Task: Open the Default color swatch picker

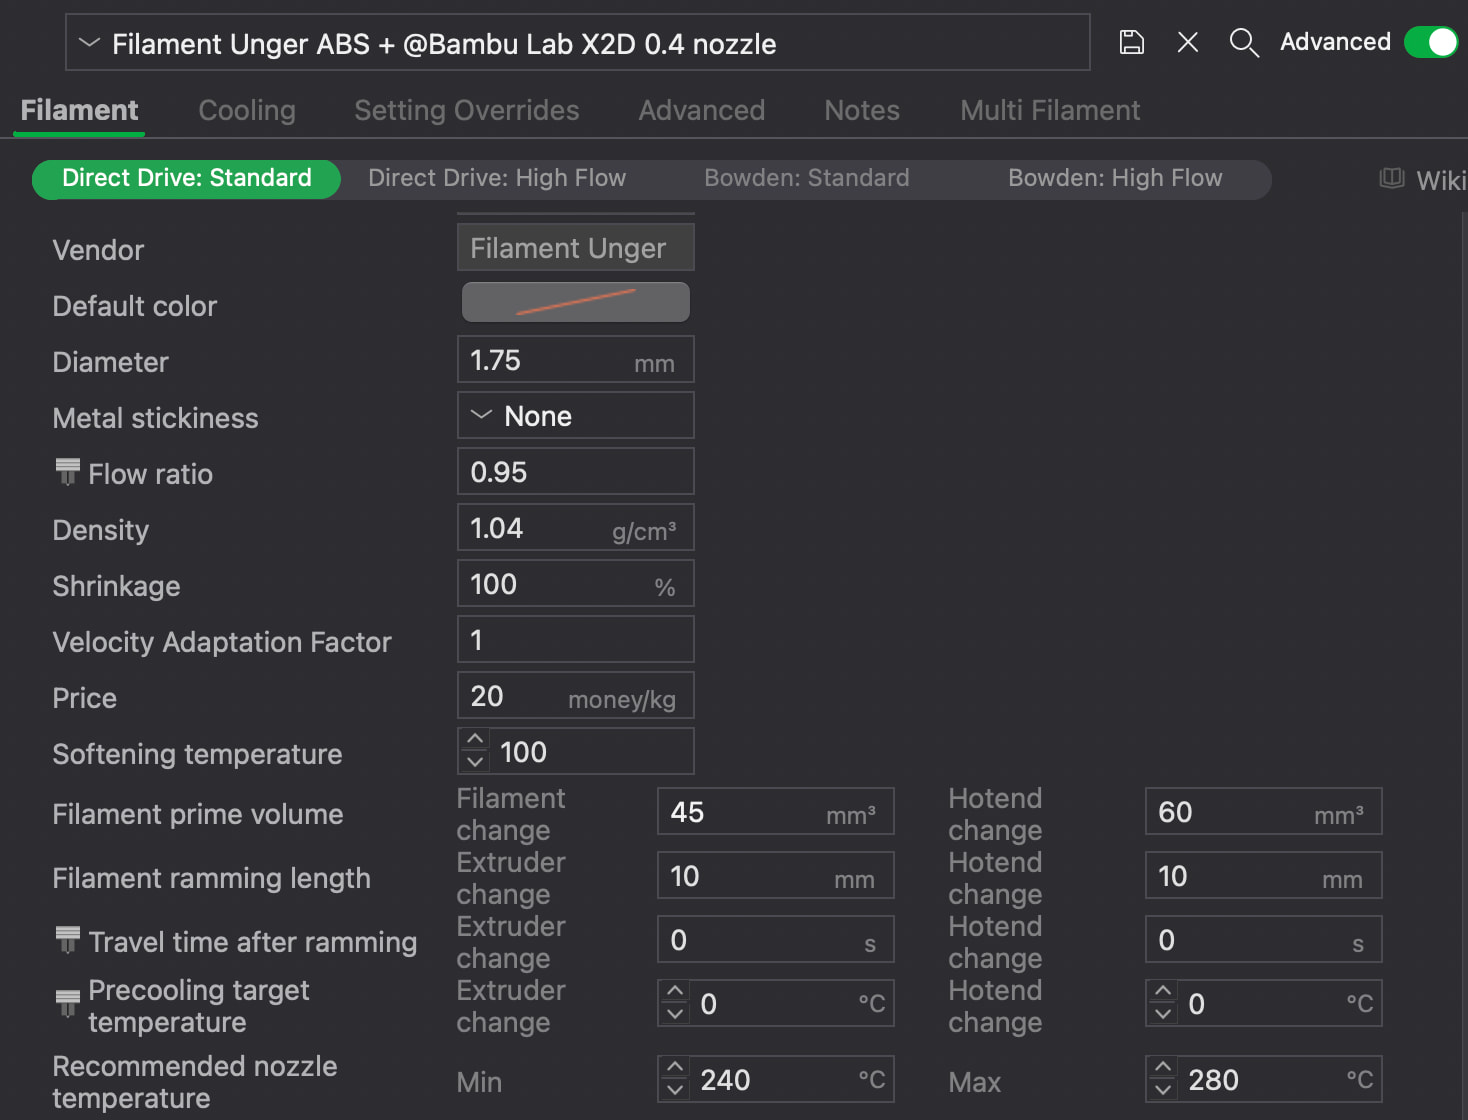Action: 576,302
